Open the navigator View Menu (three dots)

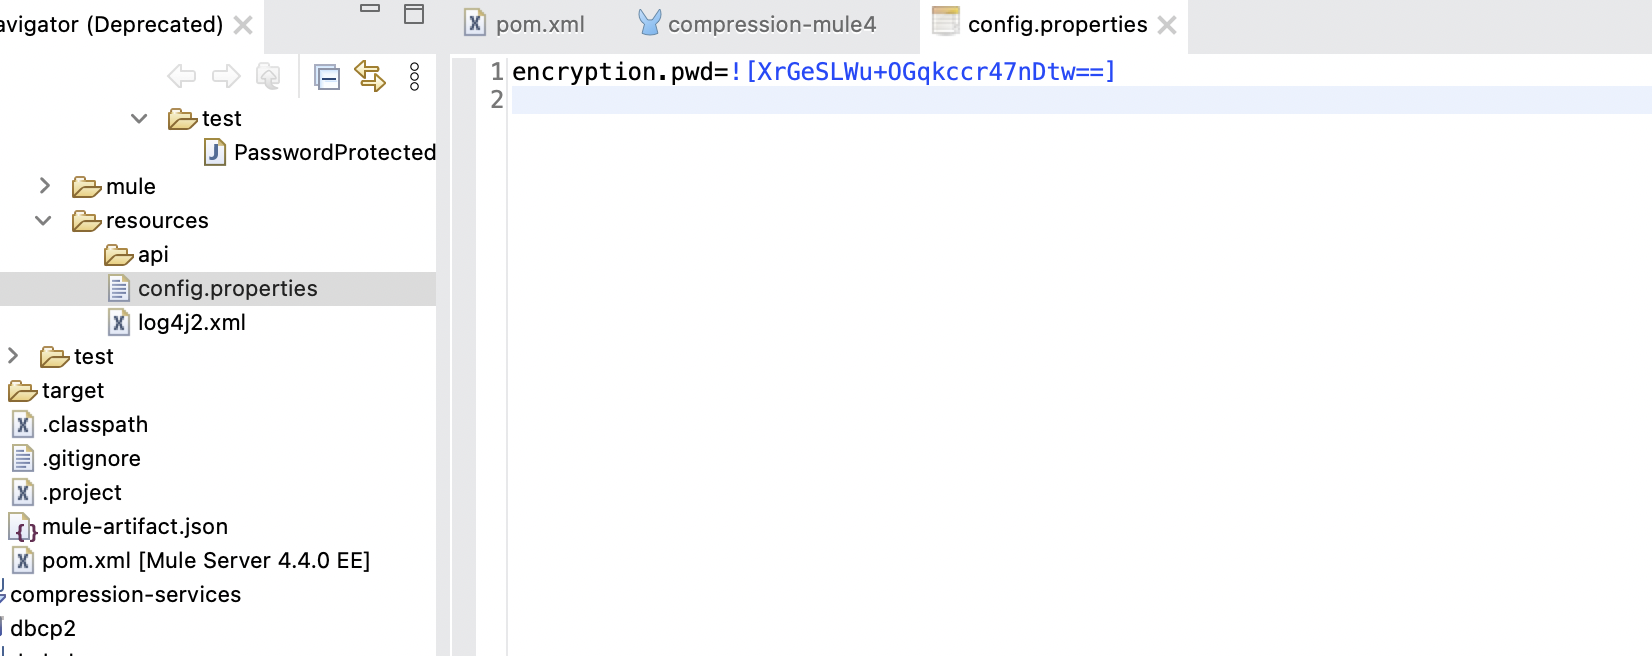(415, 77)
